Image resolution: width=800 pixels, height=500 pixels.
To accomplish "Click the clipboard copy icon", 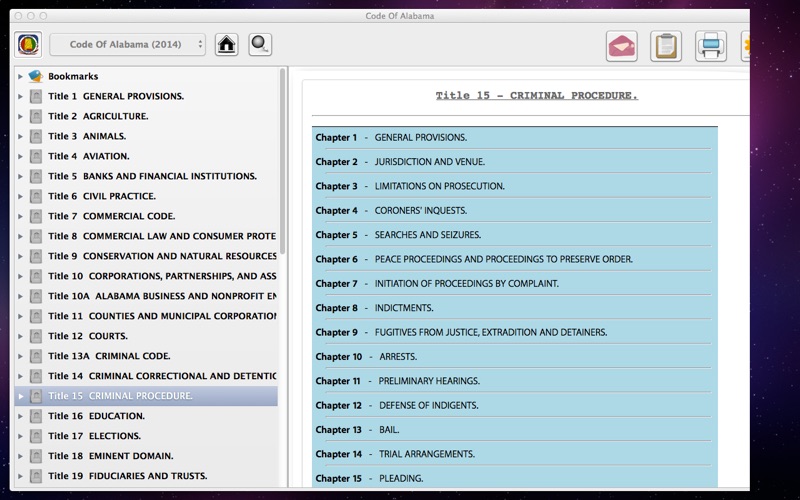I will [666, 46].
